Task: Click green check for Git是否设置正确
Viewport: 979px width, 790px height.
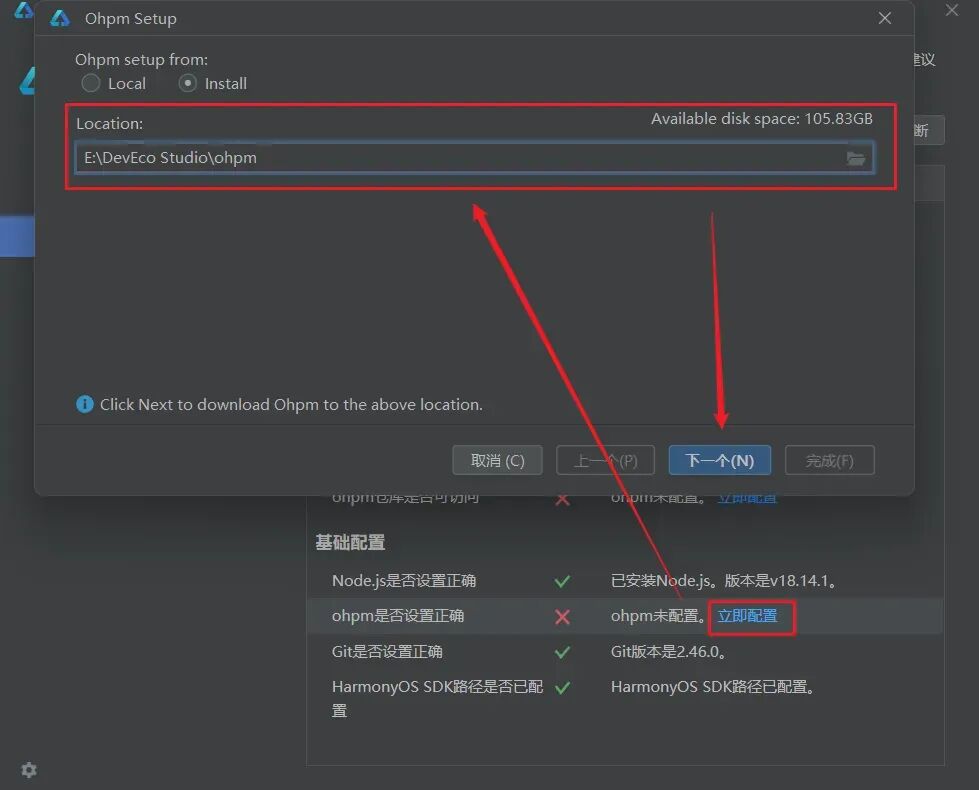Action: (x=562, y=652)
